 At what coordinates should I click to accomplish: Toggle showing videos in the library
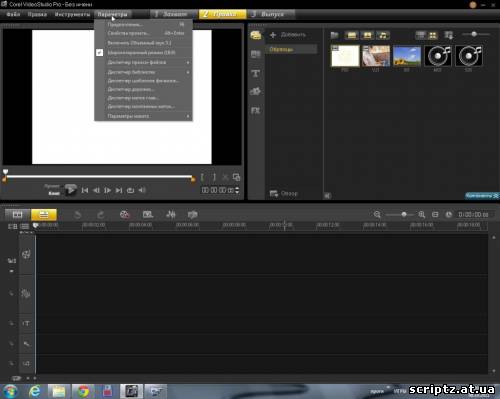click(352, 35)
